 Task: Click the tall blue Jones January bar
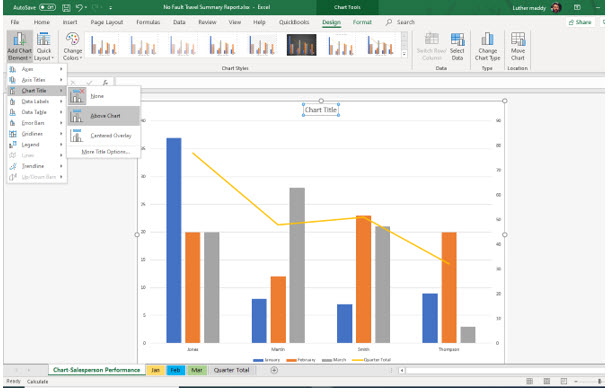[x=174, y=240]
